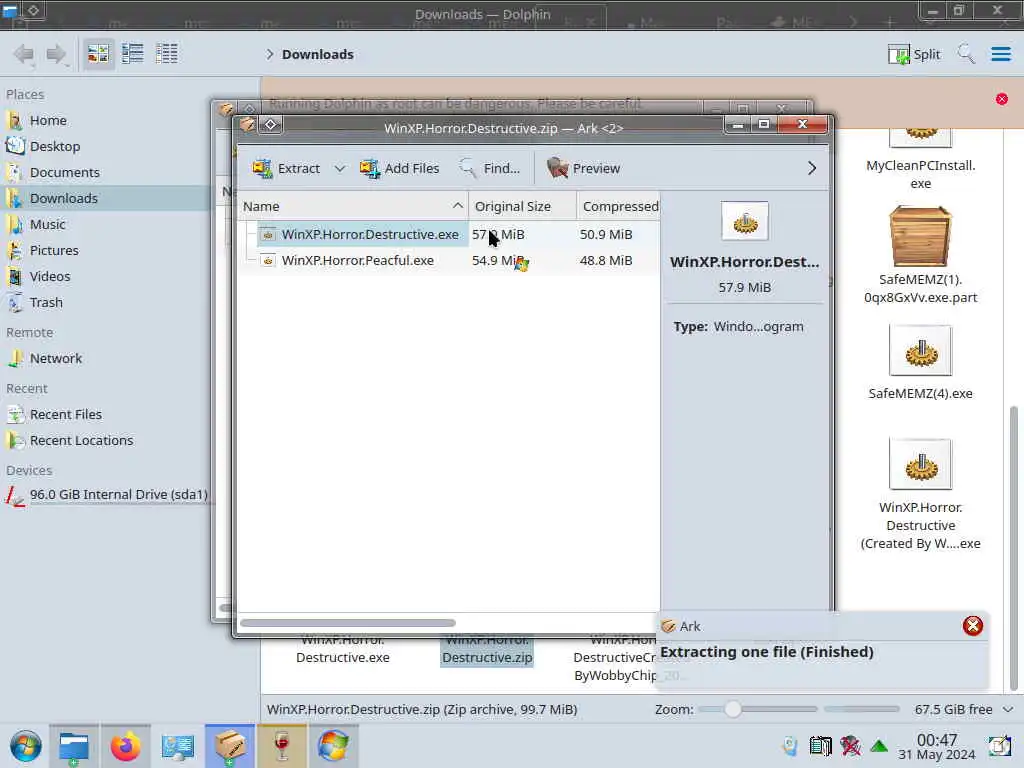Click Ark horizontal scrollbar
1024x768 pixels.
[x=347, y=623]
